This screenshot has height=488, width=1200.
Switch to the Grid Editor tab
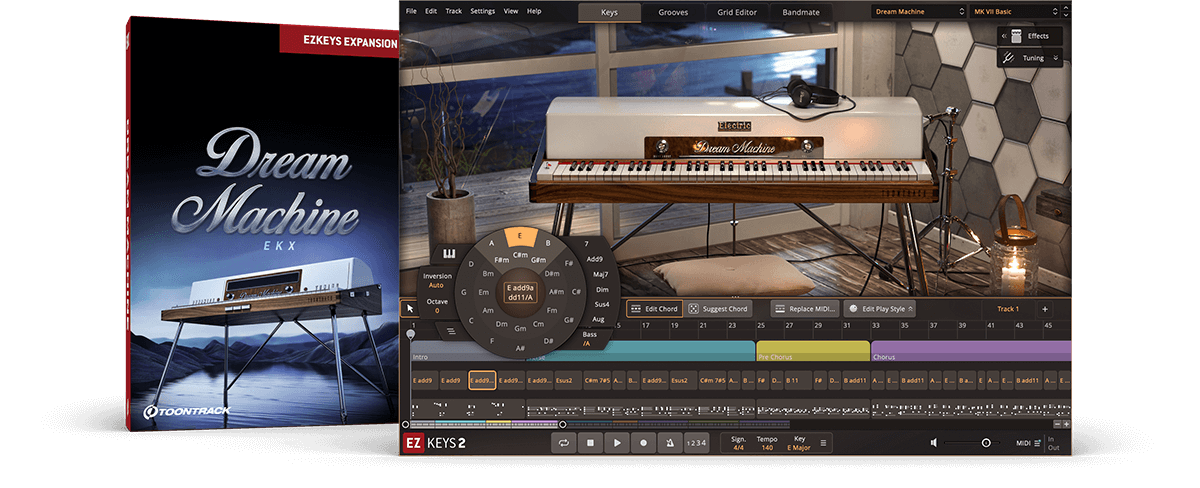(736, 13)
